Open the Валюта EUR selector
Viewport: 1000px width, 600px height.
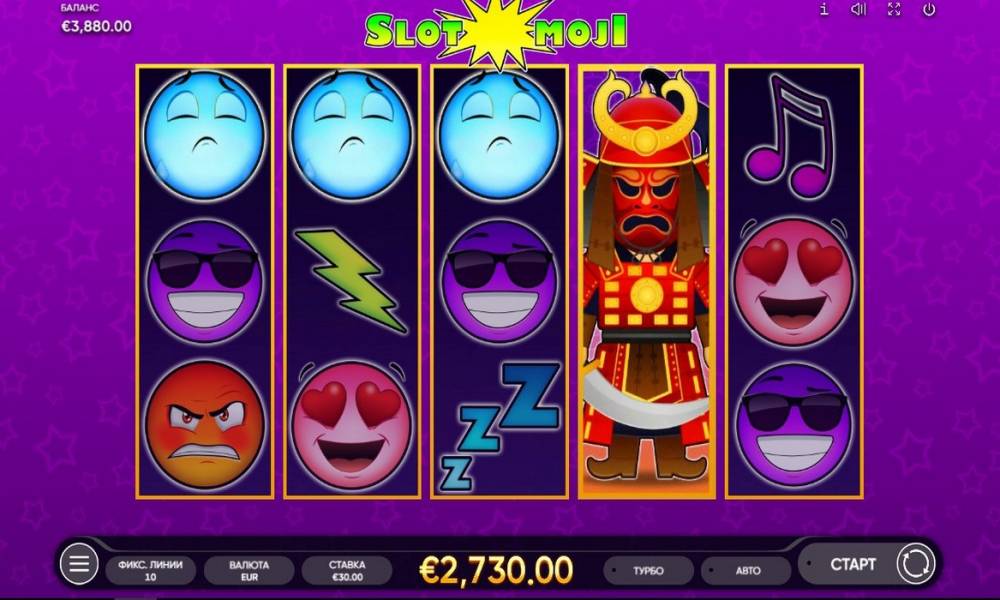click(249, 570)
